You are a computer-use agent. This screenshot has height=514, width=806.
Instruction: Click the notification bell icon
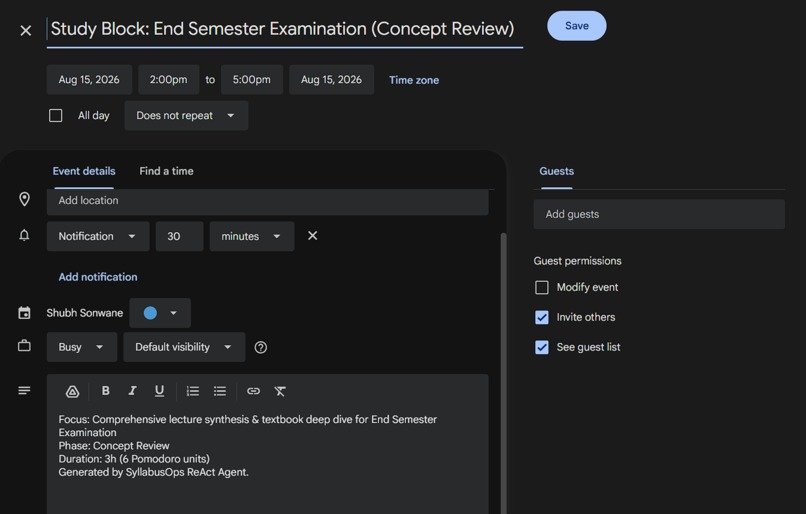point(24,235)
